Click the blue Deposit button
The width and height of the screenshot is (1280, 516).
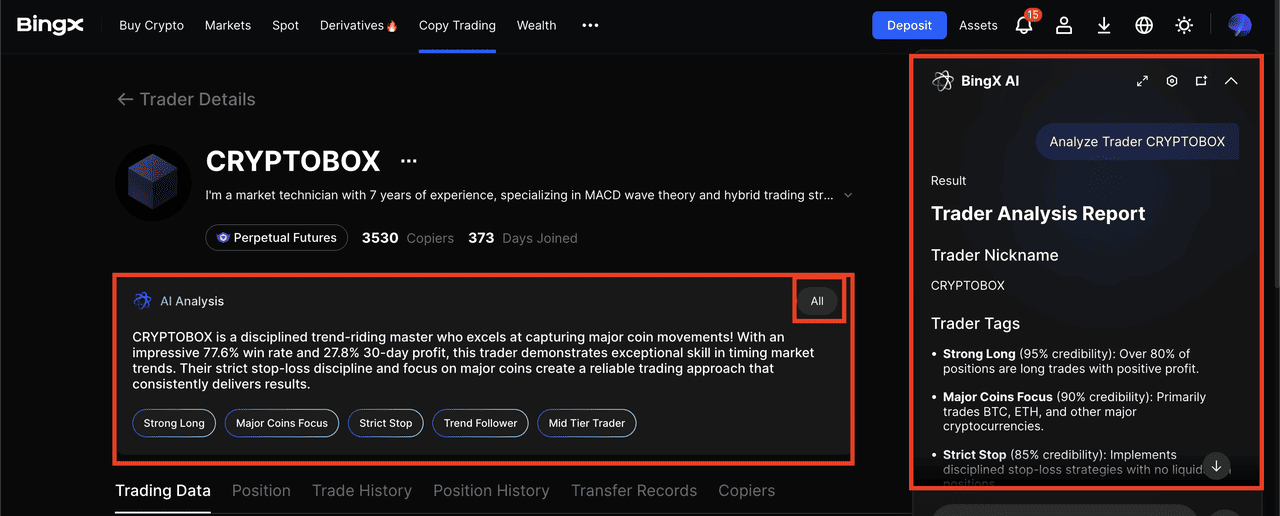909,26
